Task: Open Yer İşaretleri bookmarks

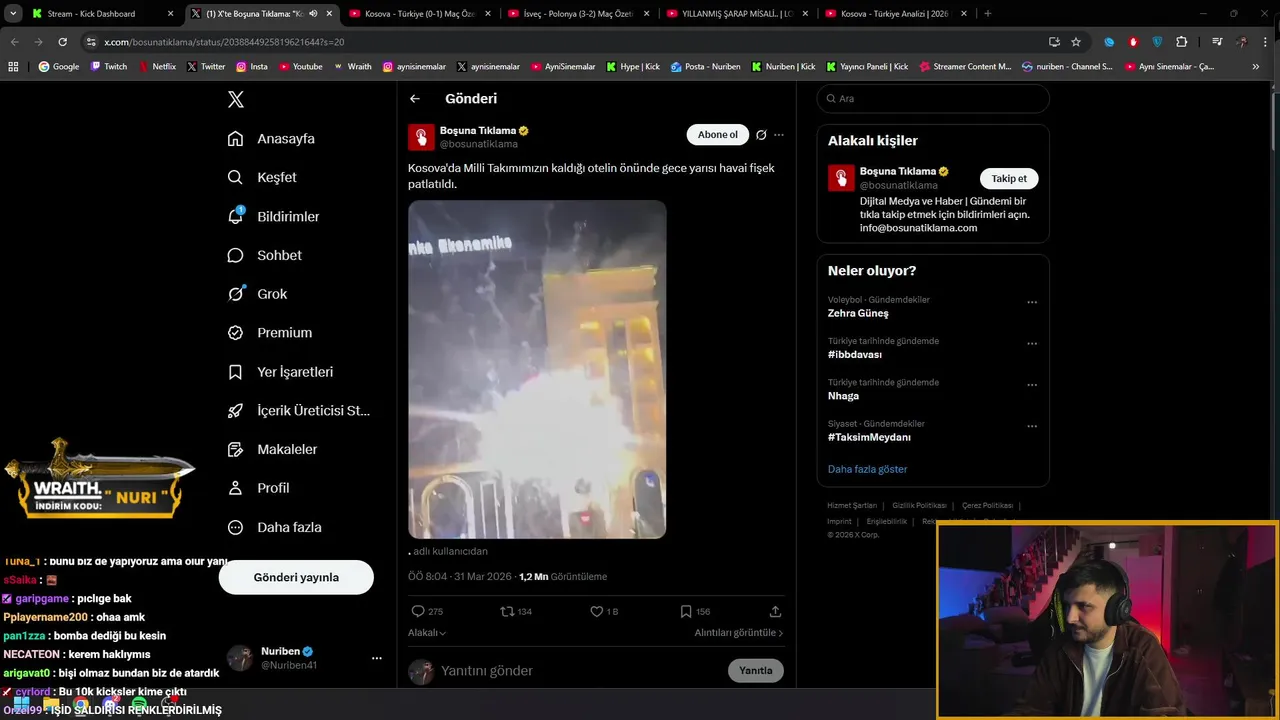Action: pyautogui.click(x=280, y=372)
